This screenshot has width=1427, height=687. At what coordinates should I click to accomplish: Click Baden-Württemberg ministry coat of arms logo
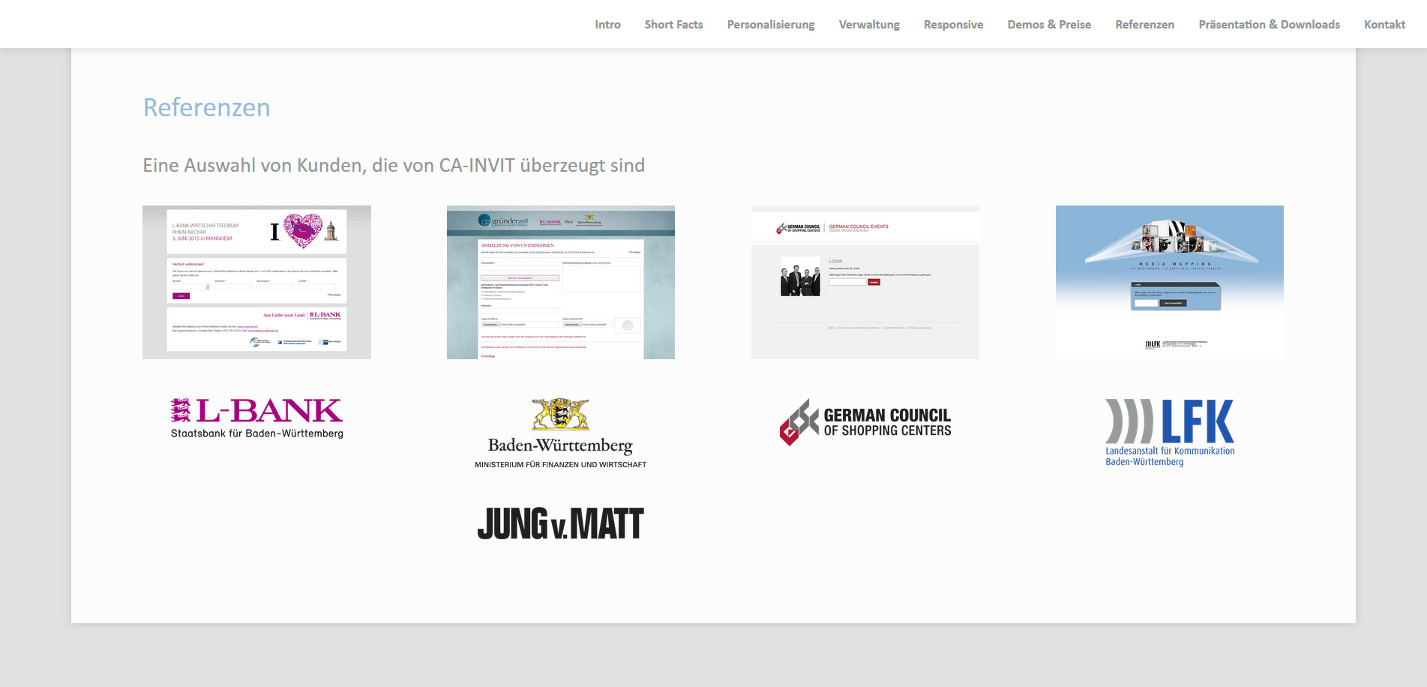[x=561, y=433]
